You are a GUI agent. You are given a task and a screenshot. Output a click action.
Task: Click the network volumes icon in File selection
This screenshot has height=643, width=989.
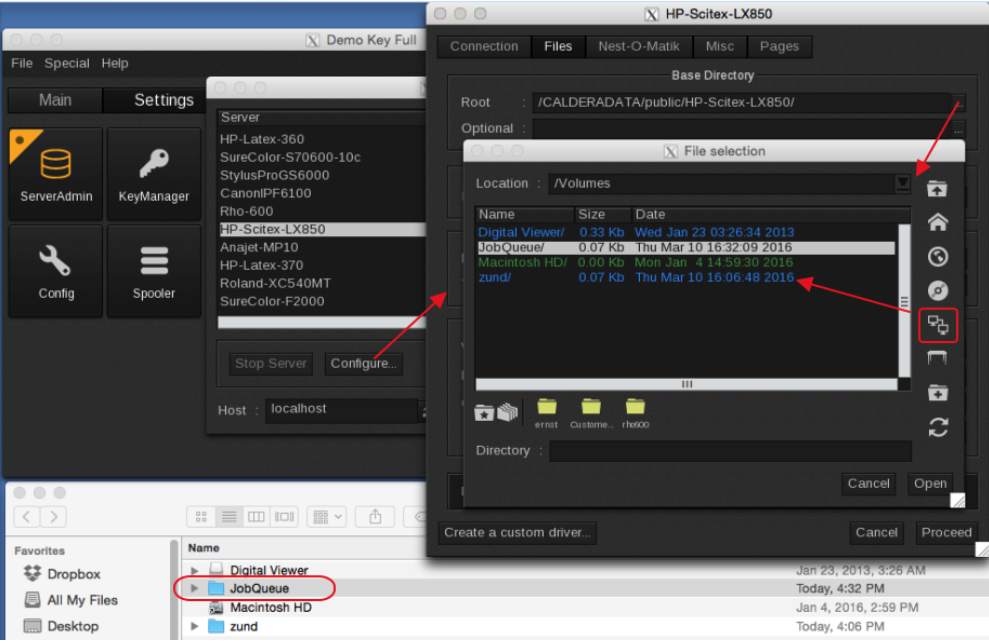point(938,325)
